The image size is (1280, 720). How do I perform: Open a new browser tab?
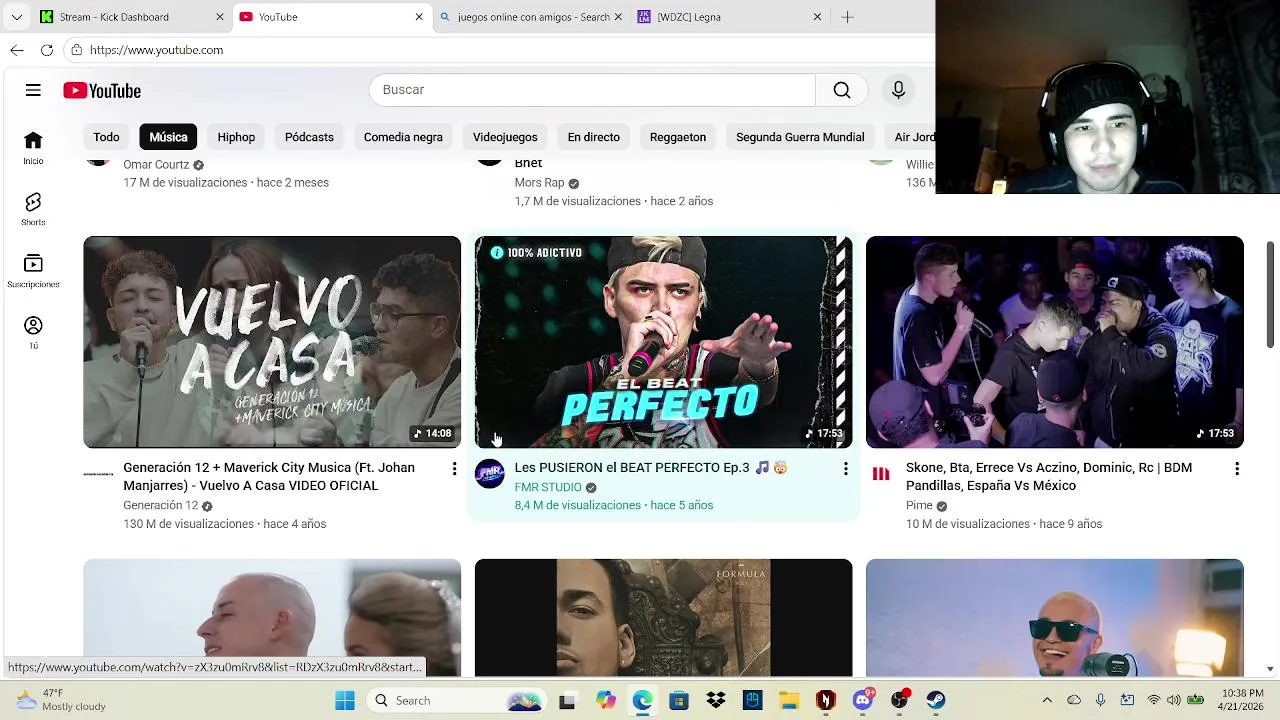847,17
